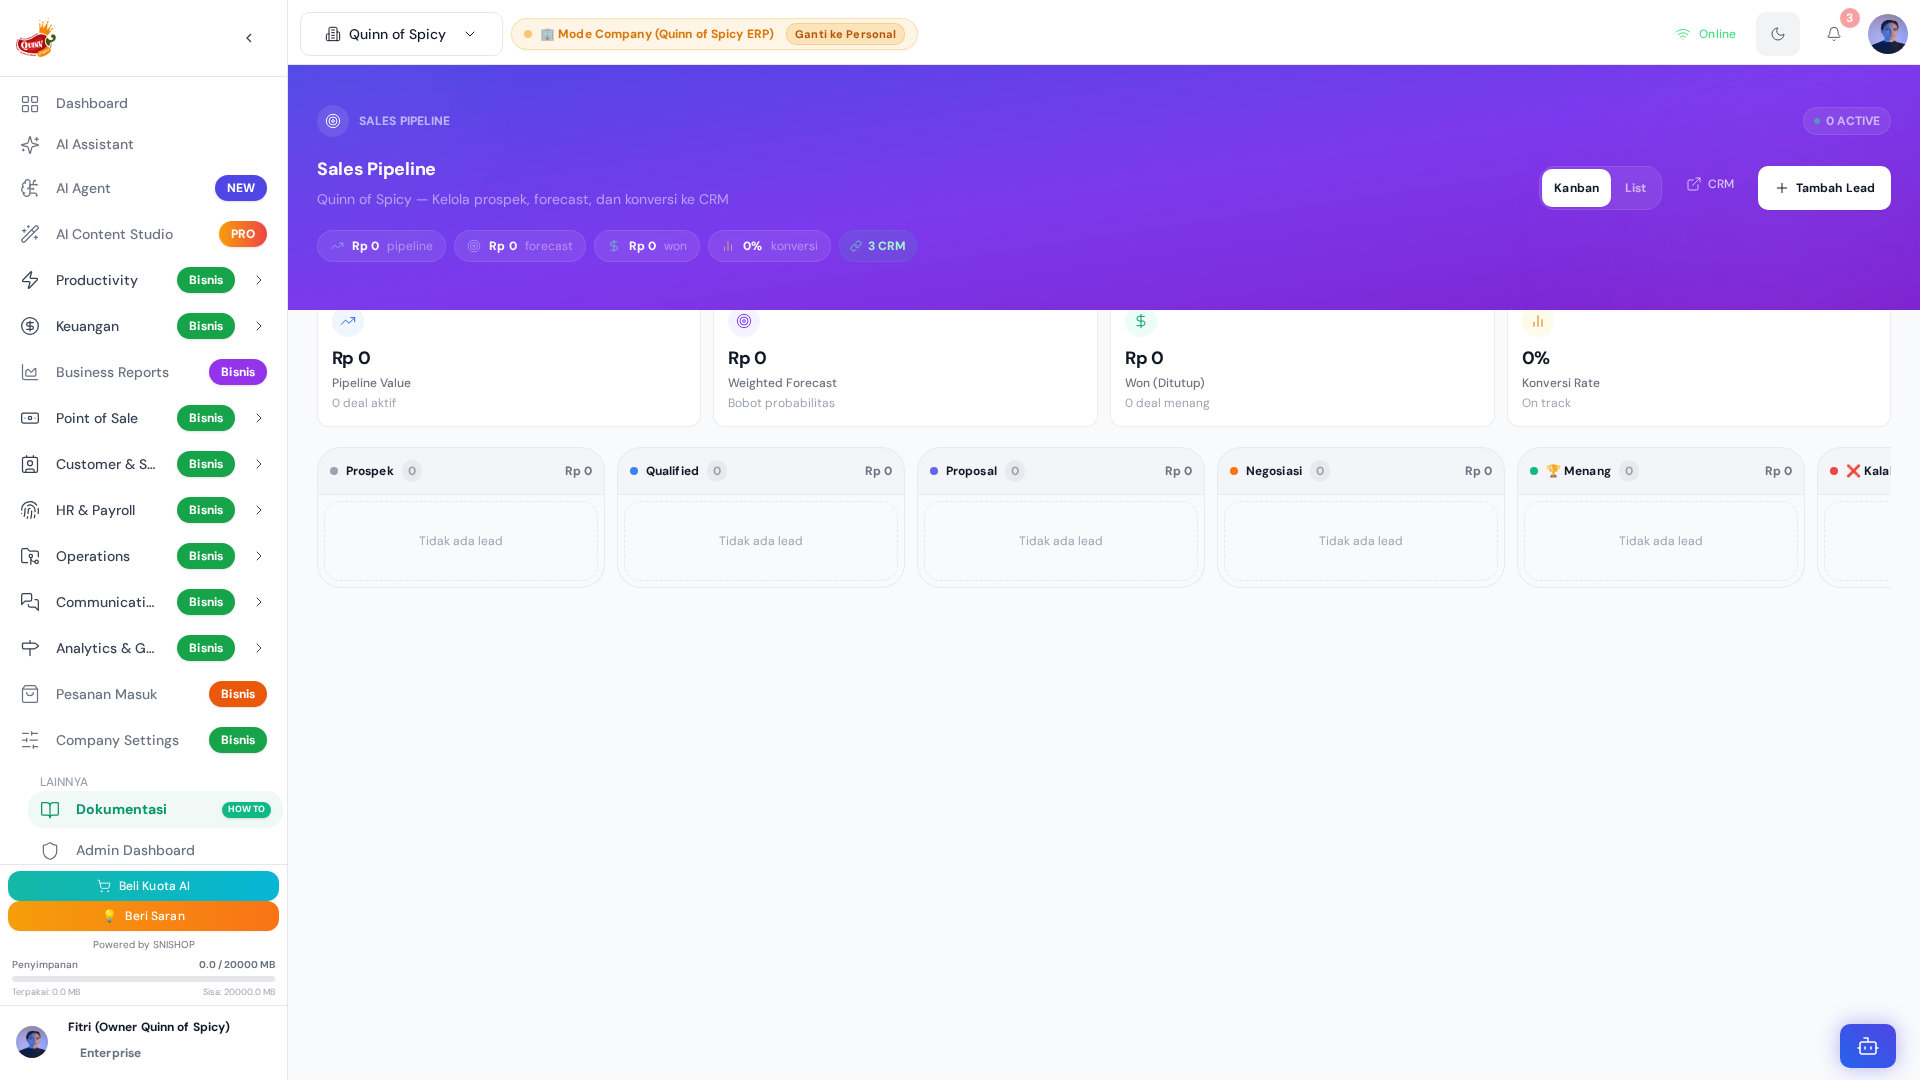
Task: Click the HR & Payroll fingerprint icon
Action: [30, 510]
